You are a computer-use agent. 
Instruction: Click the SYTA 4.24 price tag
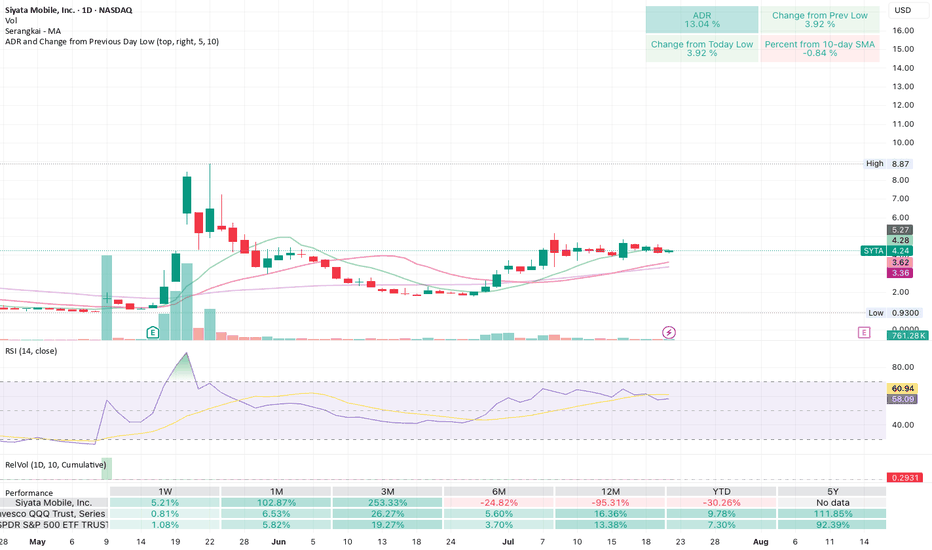click(887, 251)
